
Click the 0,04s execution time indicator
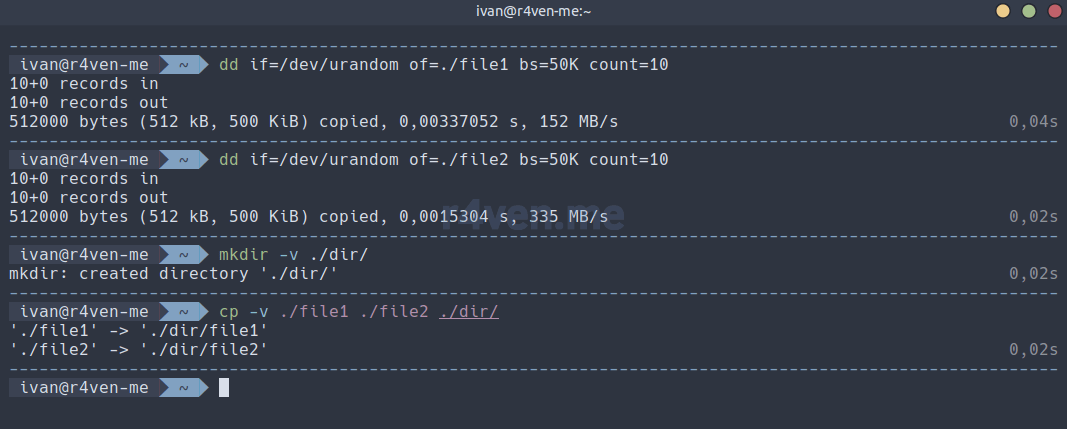point(1033,122)
